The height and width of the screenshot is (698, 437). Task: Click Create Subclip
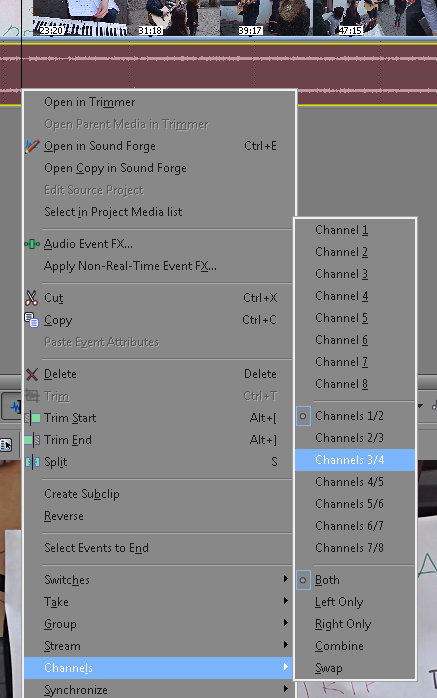click(82, 494)
